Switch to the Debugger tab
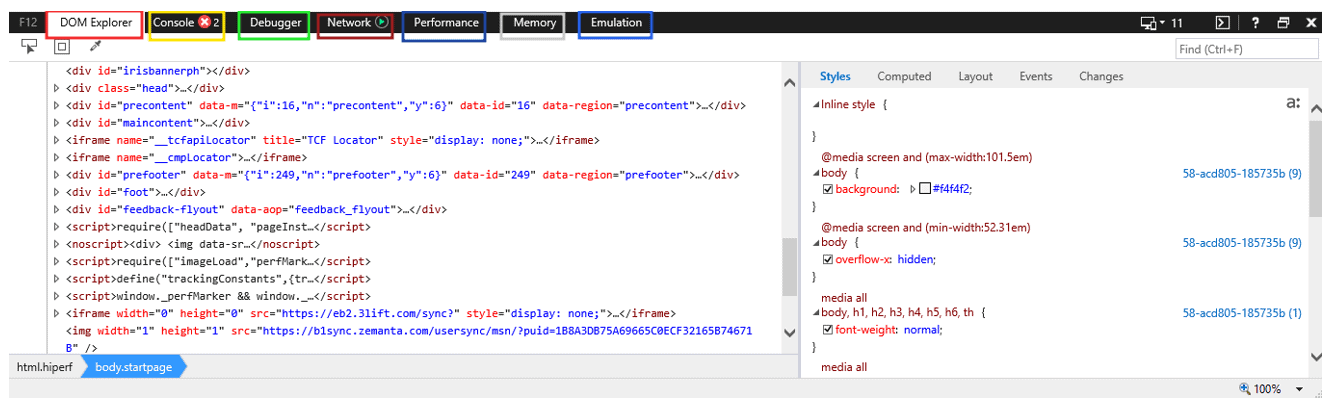The image size is (1332, 406). [x=275, y=23]
